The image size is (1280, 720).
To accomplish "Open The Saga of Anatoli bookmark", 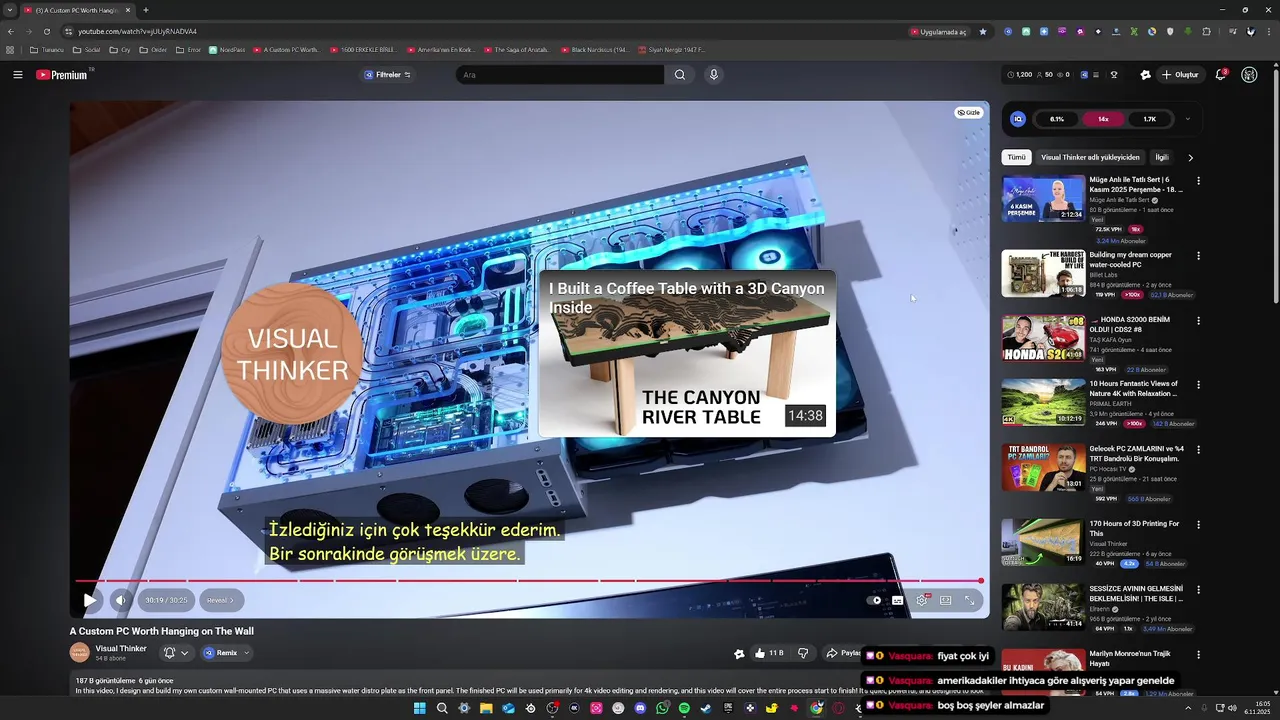I will coord(516,50).
